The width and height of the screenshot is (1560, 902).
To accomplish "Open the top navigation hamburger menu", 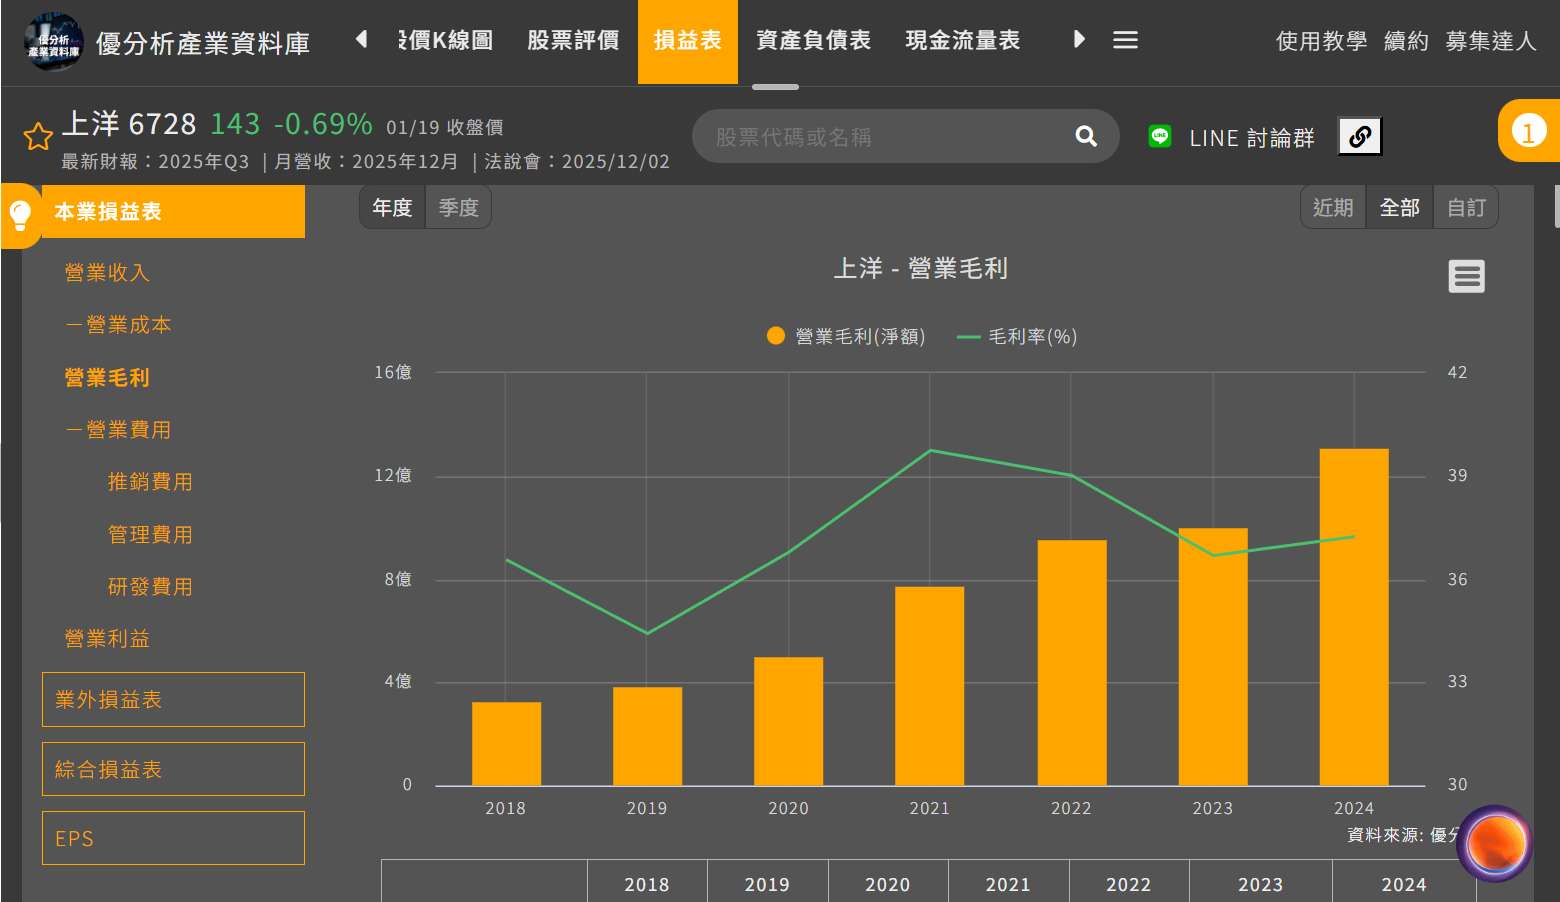I will pos(1125,40).
